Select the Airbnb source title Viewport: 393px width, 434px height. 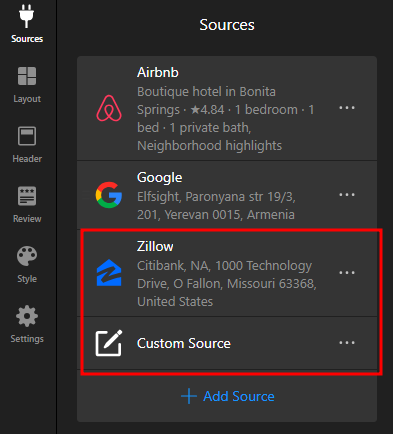click(x=158, y=72)
